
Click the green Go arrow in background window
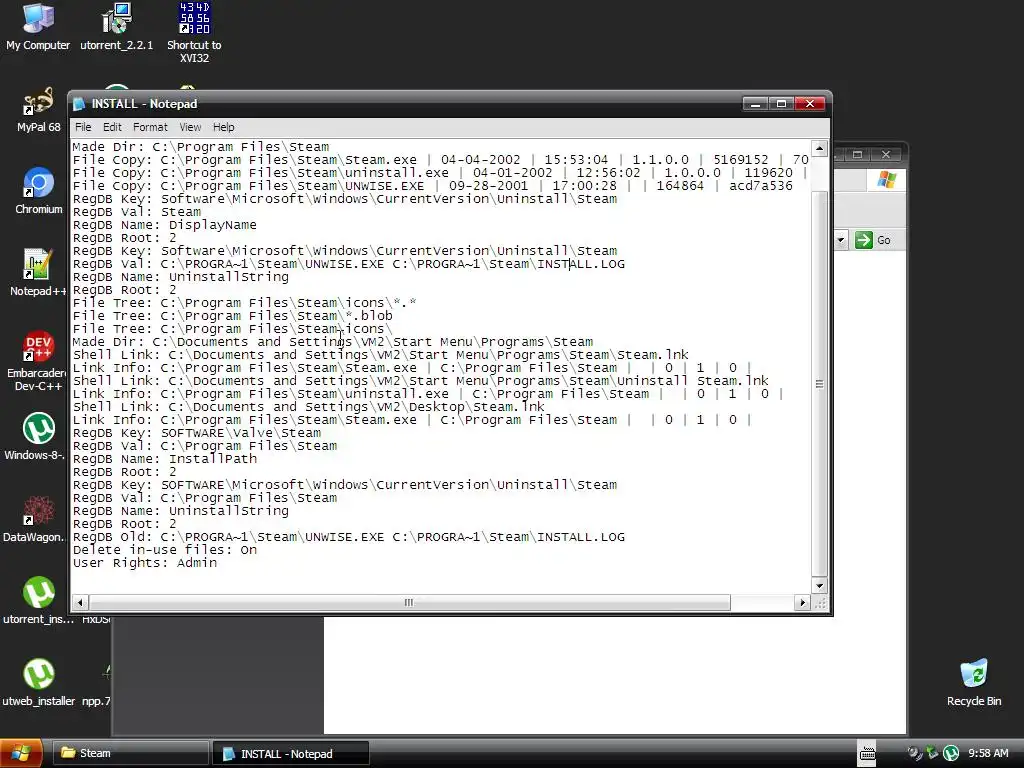click(x=863, y=240)
